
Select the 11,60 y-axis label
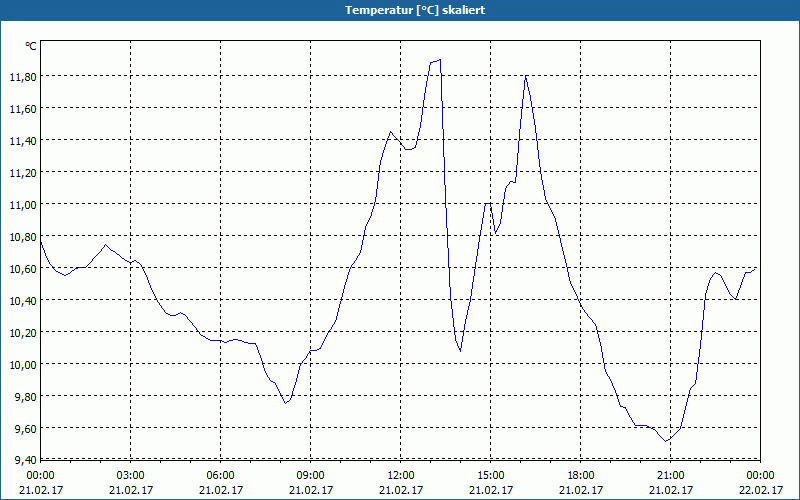click(x=23, y=109)
